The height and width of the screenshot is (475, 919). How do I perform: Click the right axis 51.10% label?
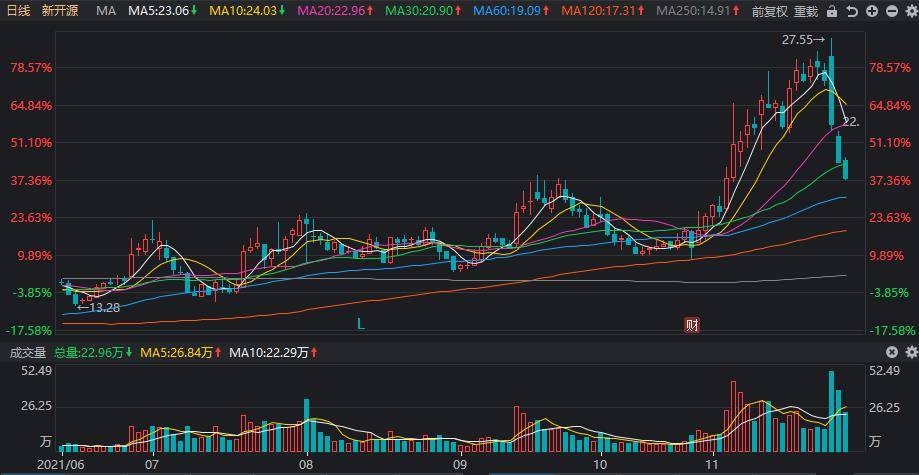click(x=890, y=142)
